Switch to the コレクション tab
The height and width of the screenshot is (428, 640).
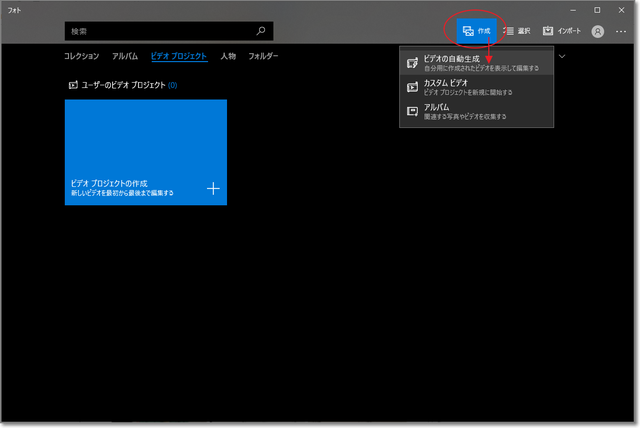coord(82,57)
